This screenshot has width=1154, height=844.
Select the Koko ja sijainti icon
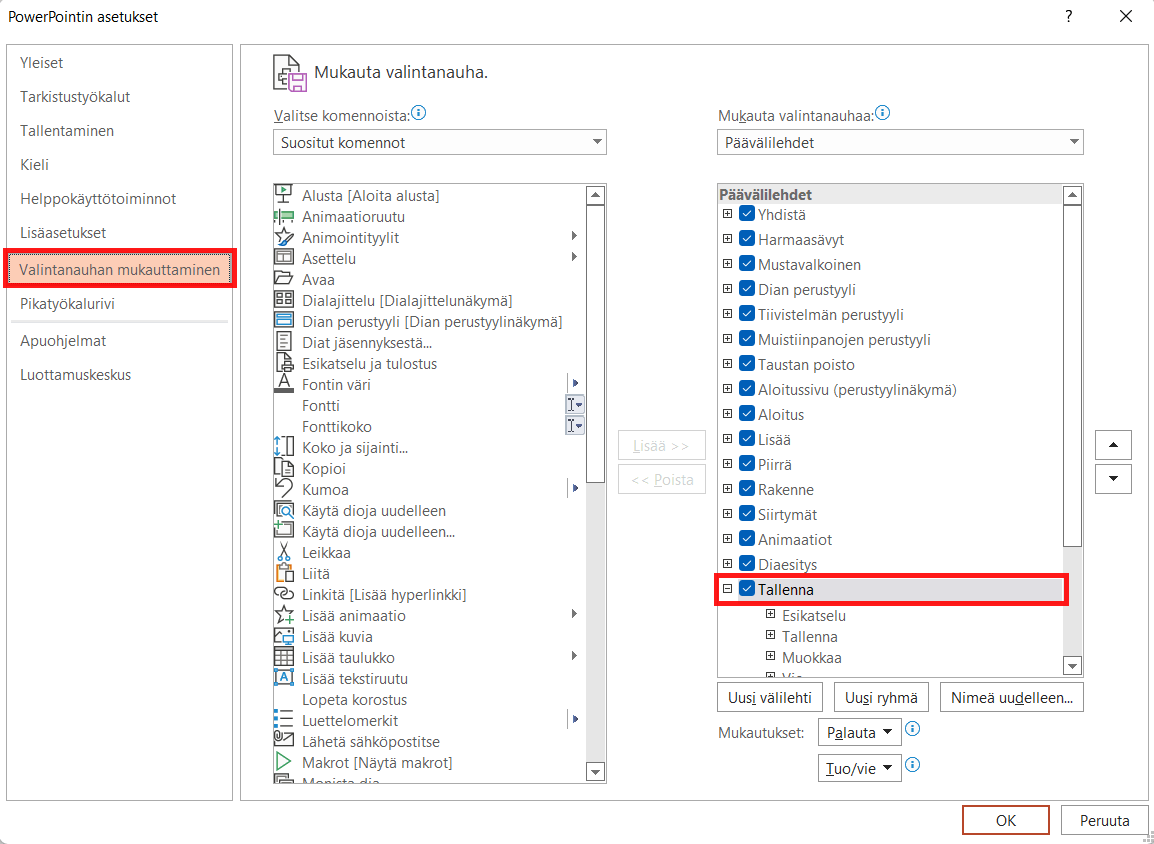(284, 447)
